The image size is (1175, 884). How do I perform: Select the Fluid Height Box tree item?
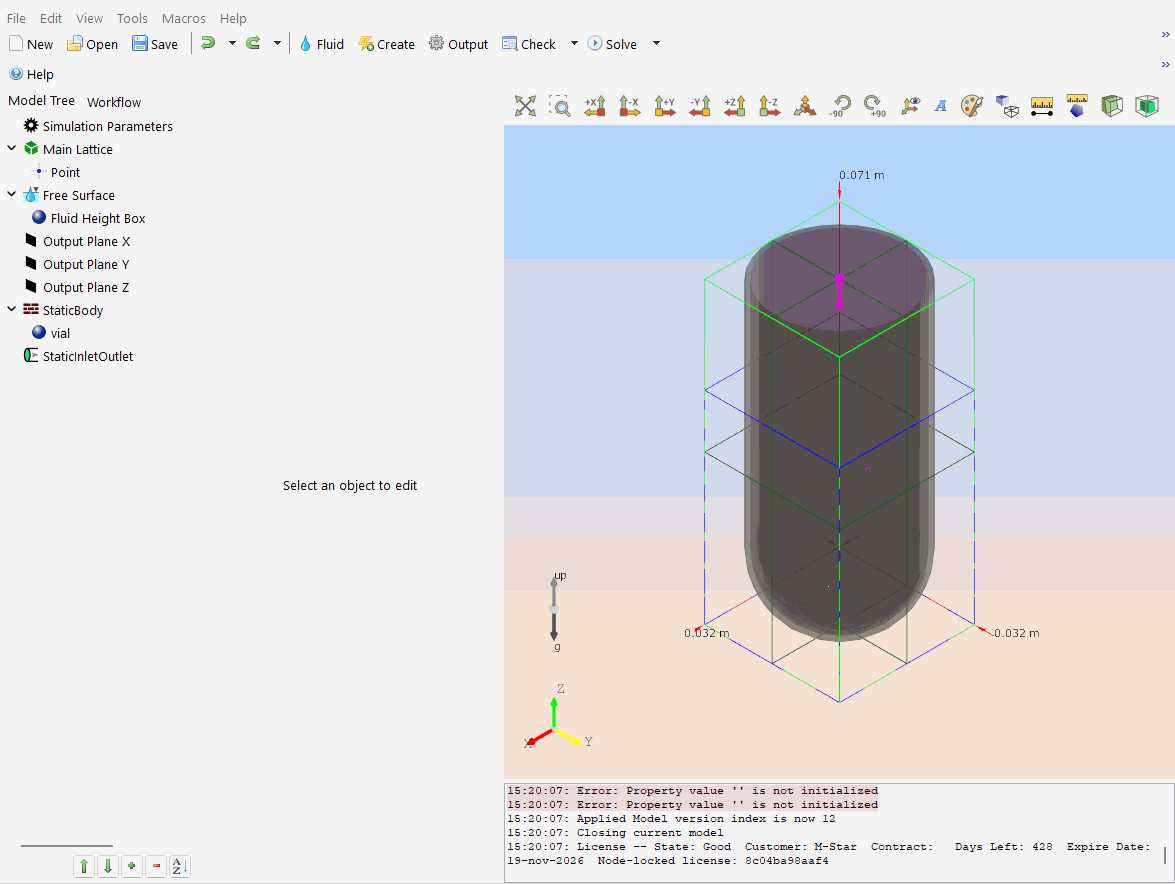pyautogui.click(x=98, y=218)
